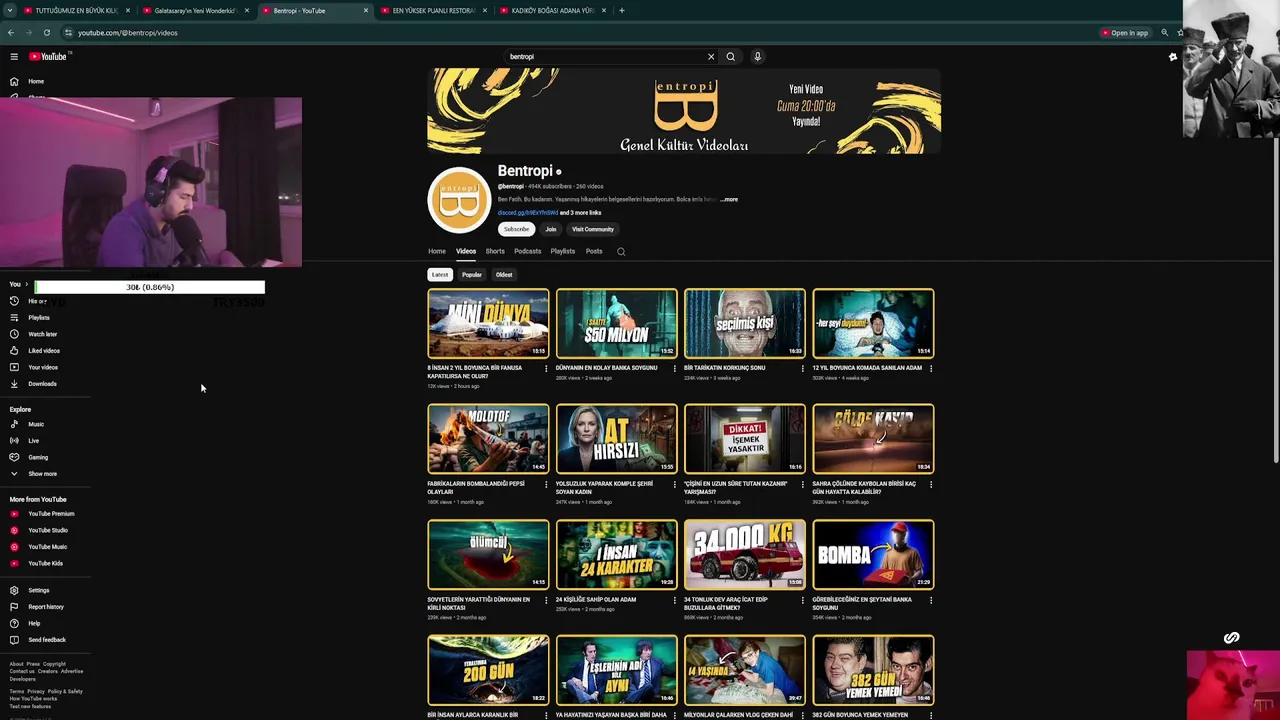This screenshot has height=720, width=1280.
Task: Open the MİNİ DÜNYA video thumbnail
Action: click(488, 324)
